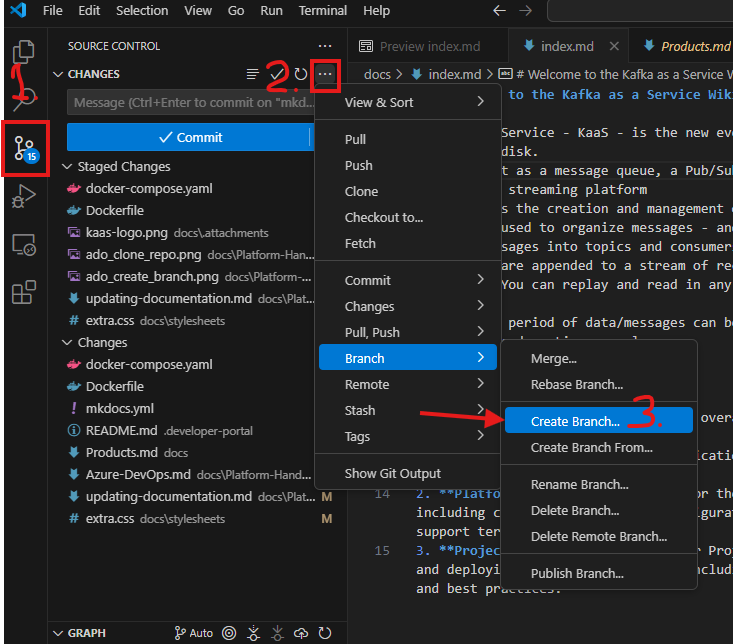Click the commit message input field

point(191,102)
